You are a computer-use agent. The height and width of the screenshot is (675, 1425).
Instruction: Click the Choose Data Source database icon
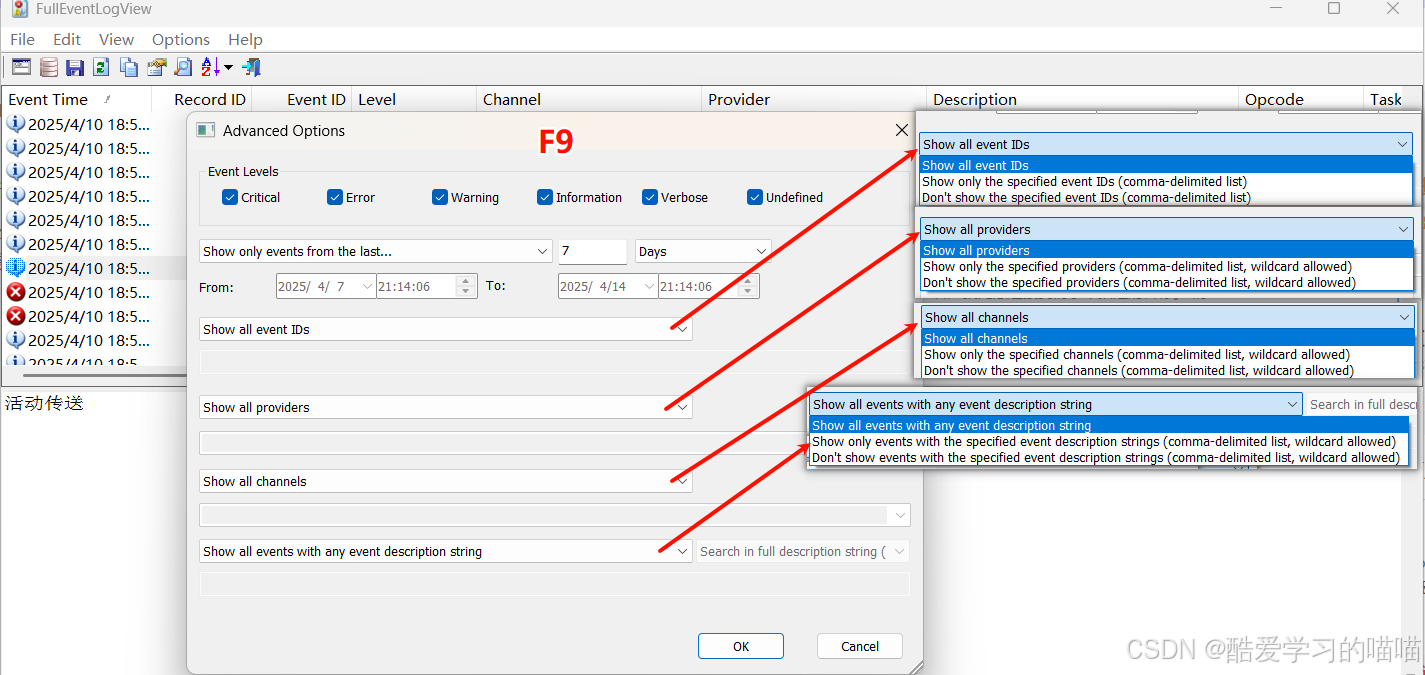[x=48, y=66]
